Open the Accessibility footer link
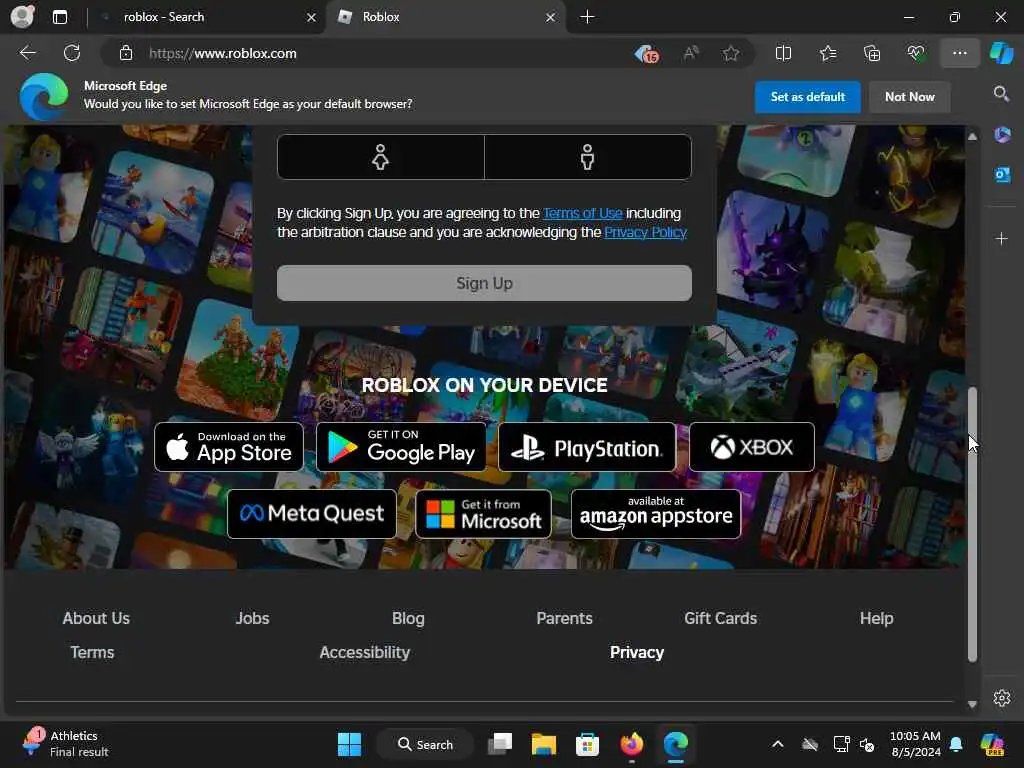1024x768 pixels. [x=364, y=652]
